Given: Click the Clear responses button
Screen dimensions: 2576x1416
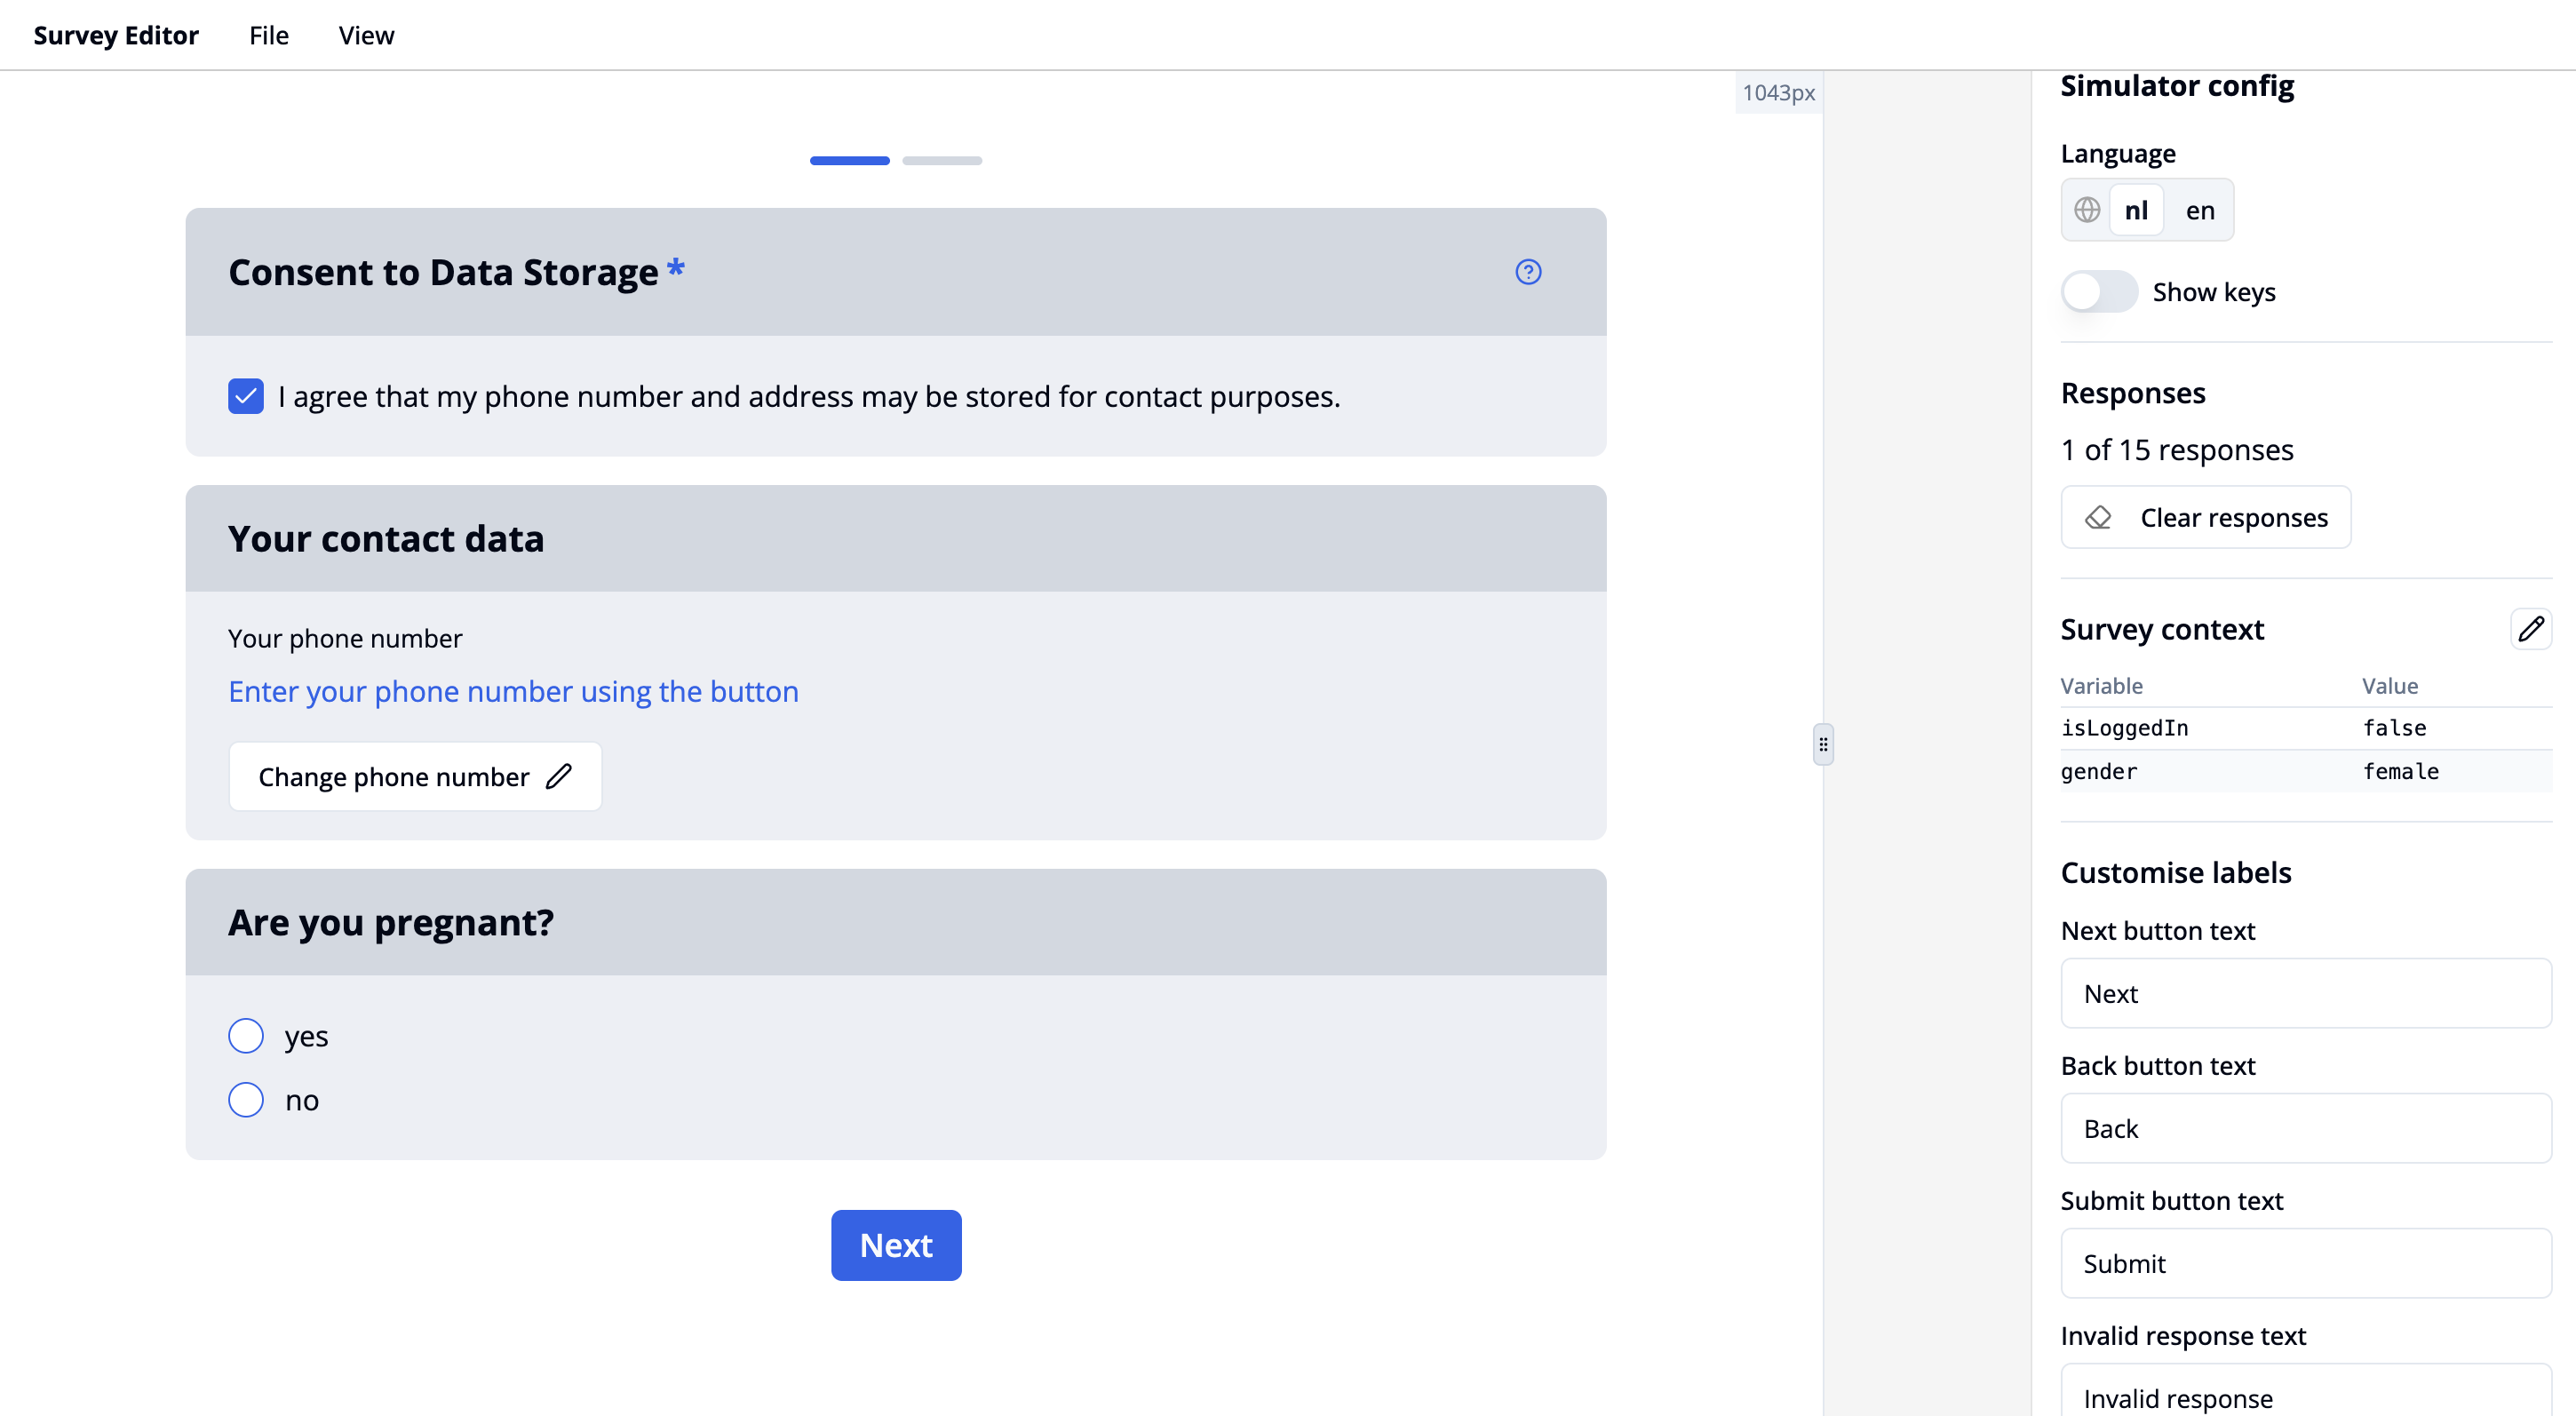Looking at the screenshot, I should pyautogui.click(x=2205, y=517).
